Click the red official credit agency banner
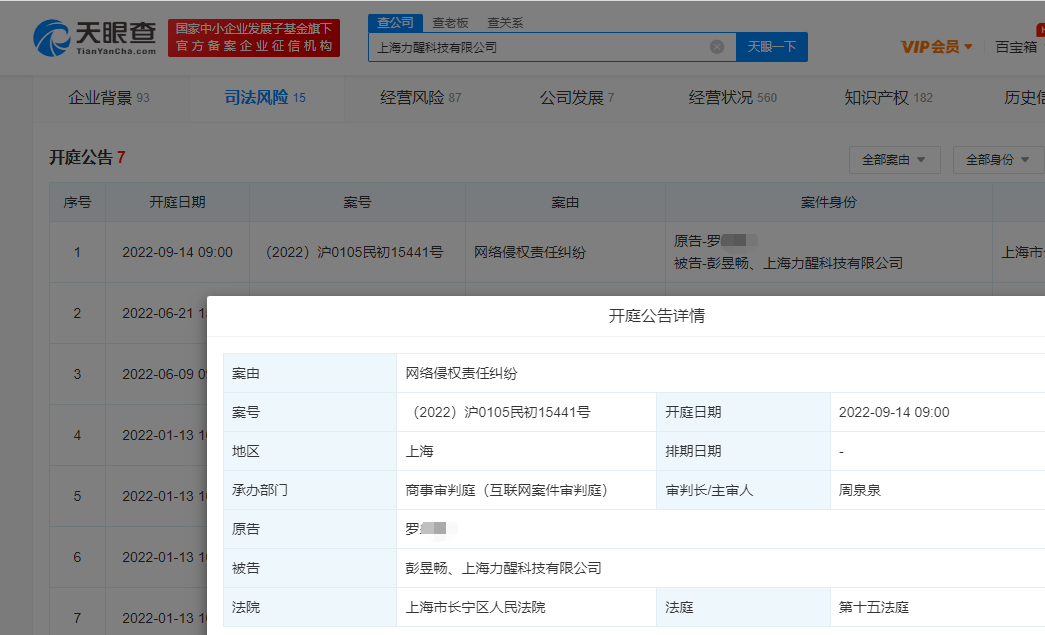Screen dimensions: 1045x635 254,38
